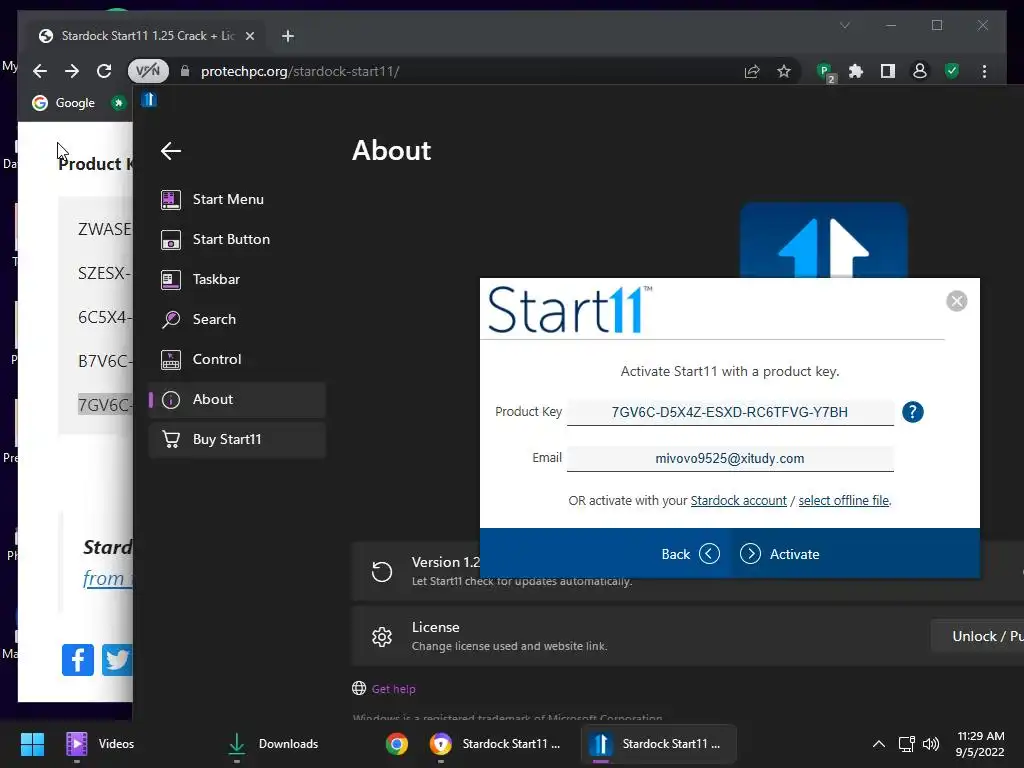The height and width of the screenshot is (768, 1024).
Task: Close the Stardock Start11 Crack tab
Action: [249, 36]
